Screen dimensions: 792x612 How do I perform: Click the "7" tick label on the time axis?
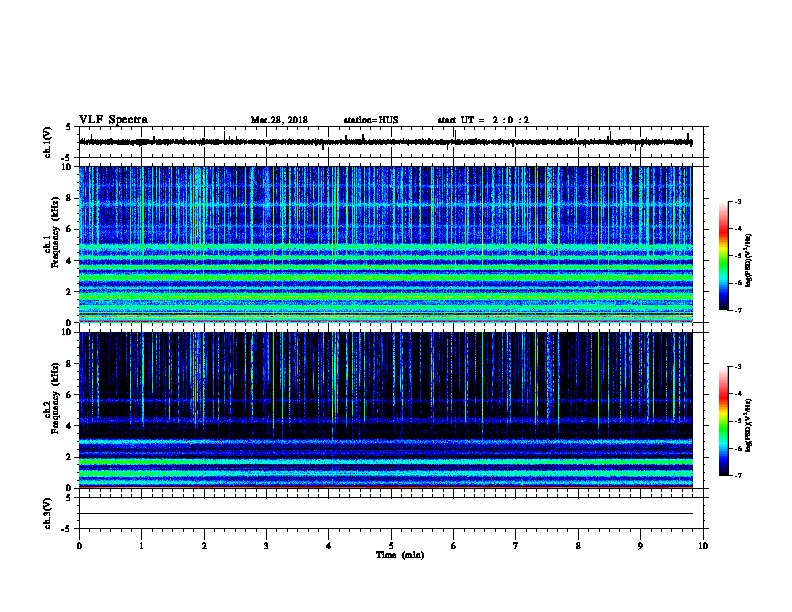click(x=516, y=546)
